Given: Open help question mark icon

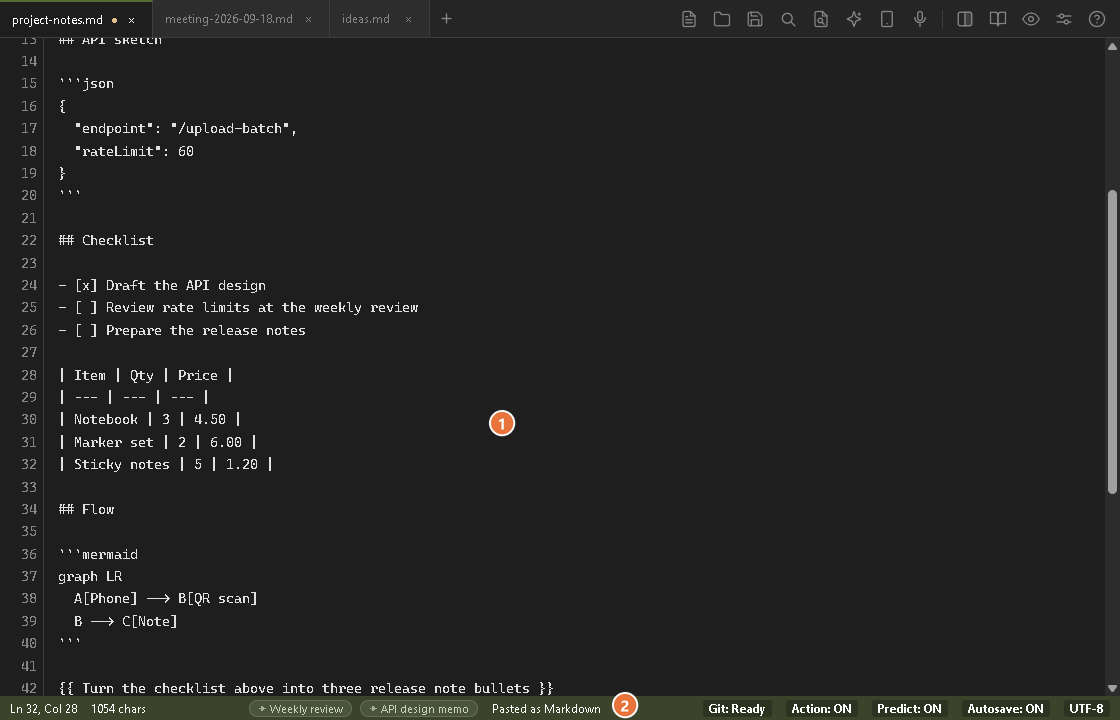Looking at the screenshot, I should [1096, 19].
